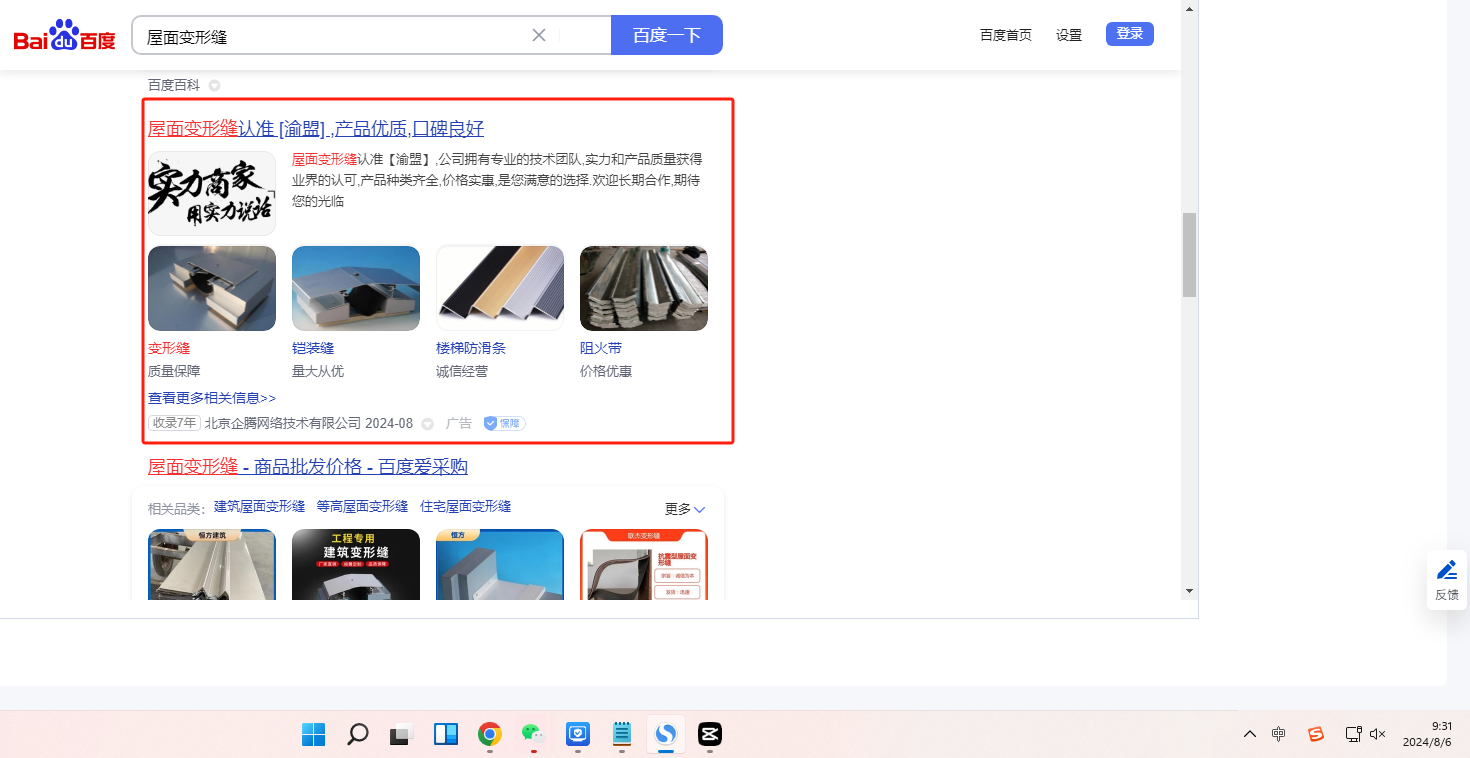Click the Baidu logo
The width and height of the screenshot is (1470, 758).
pos(65,37)
